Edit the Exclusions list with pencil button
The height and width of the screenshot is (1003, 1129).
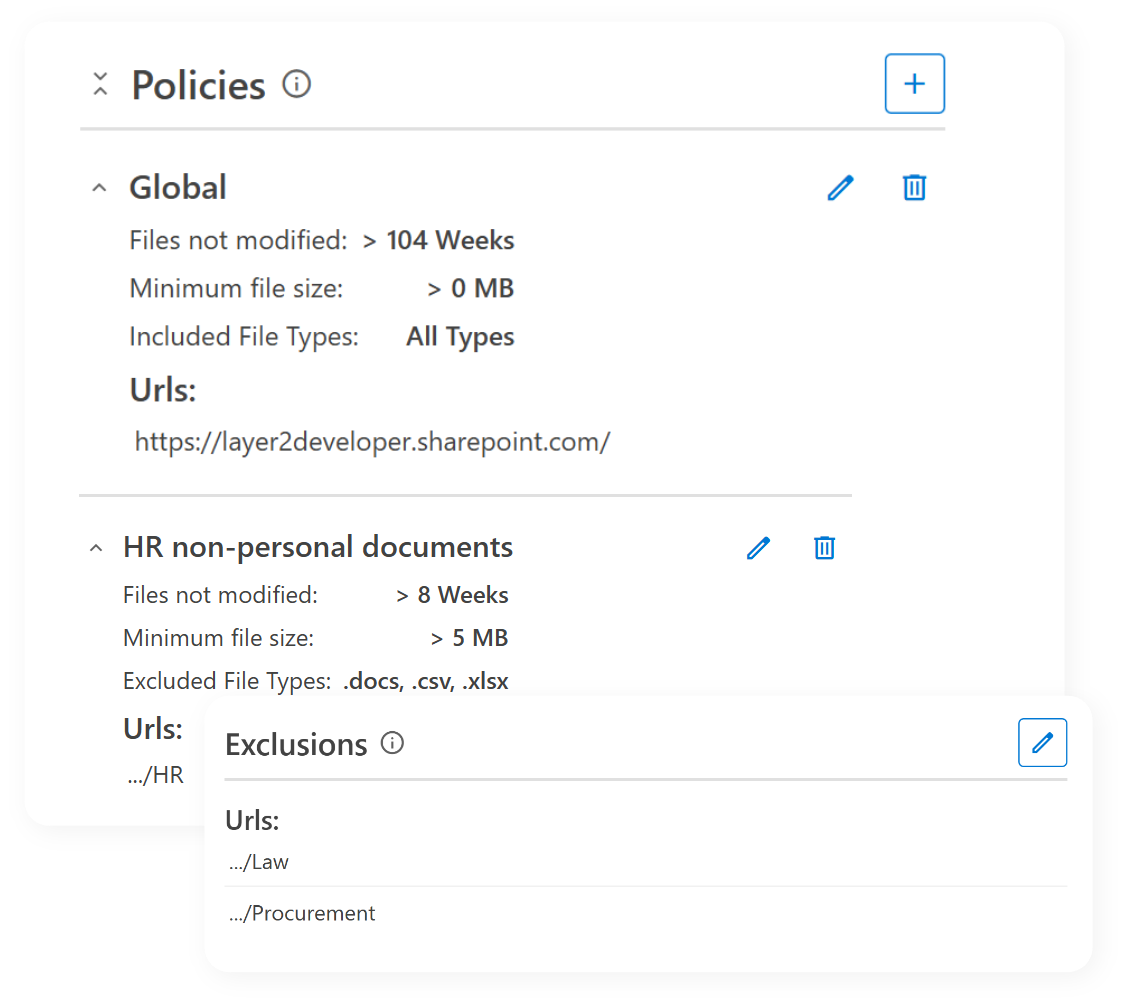tap(1042, 742)
